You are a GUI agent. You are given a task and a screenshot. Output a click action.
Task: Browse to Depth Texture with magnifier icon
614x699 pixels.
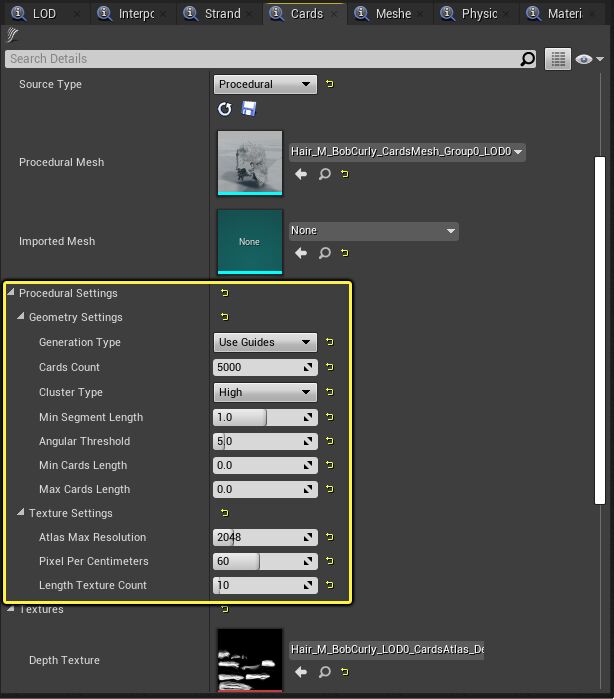(x=325, y=672)
